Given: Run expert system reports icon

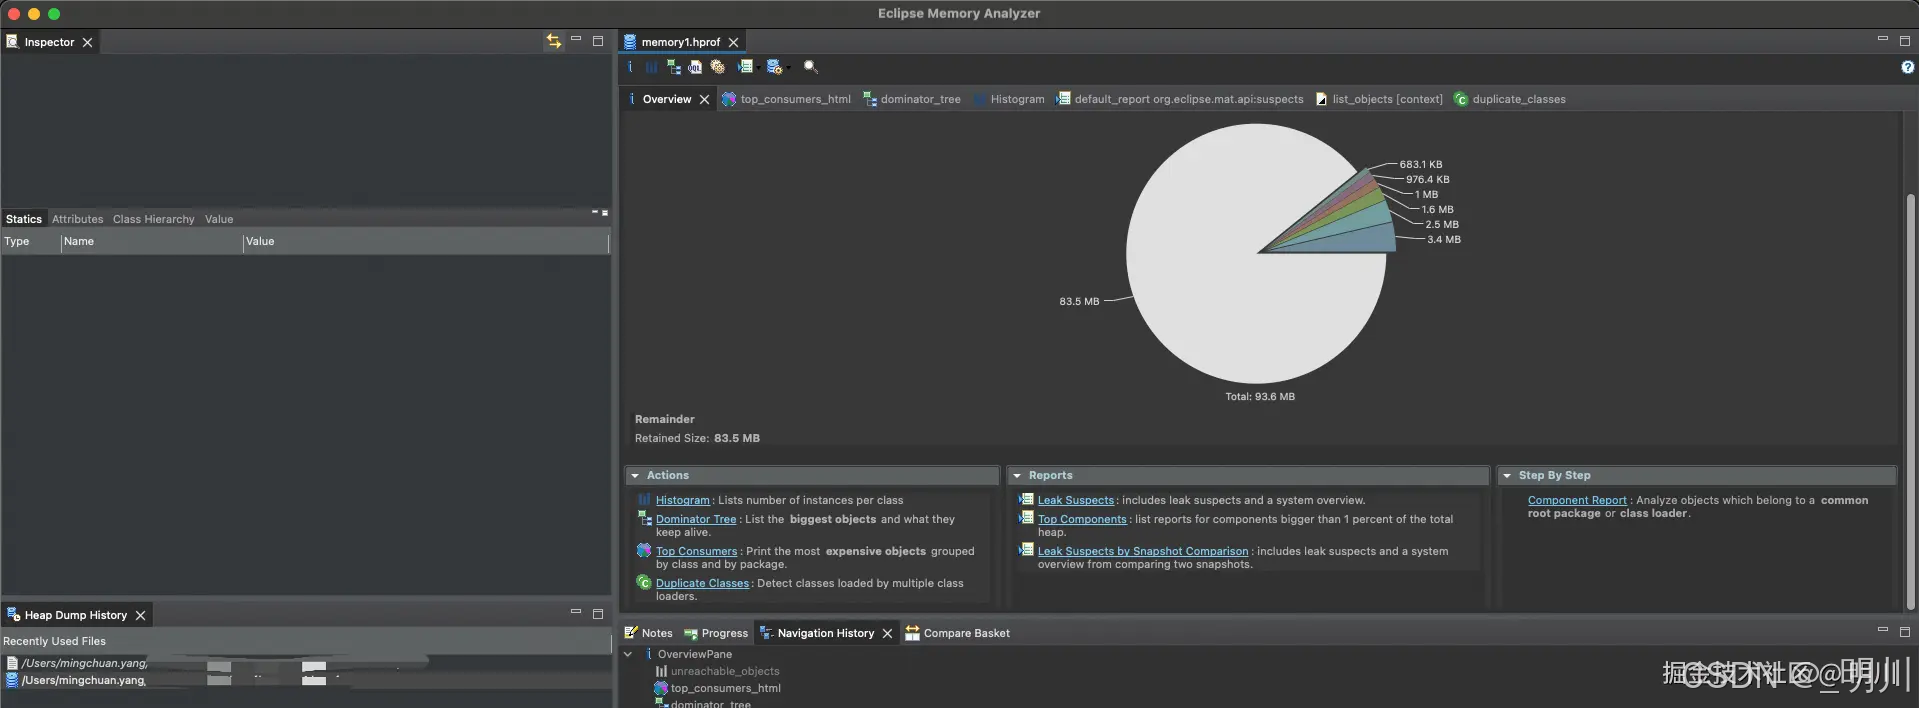Looking at the screenshot, I should 744,67.
